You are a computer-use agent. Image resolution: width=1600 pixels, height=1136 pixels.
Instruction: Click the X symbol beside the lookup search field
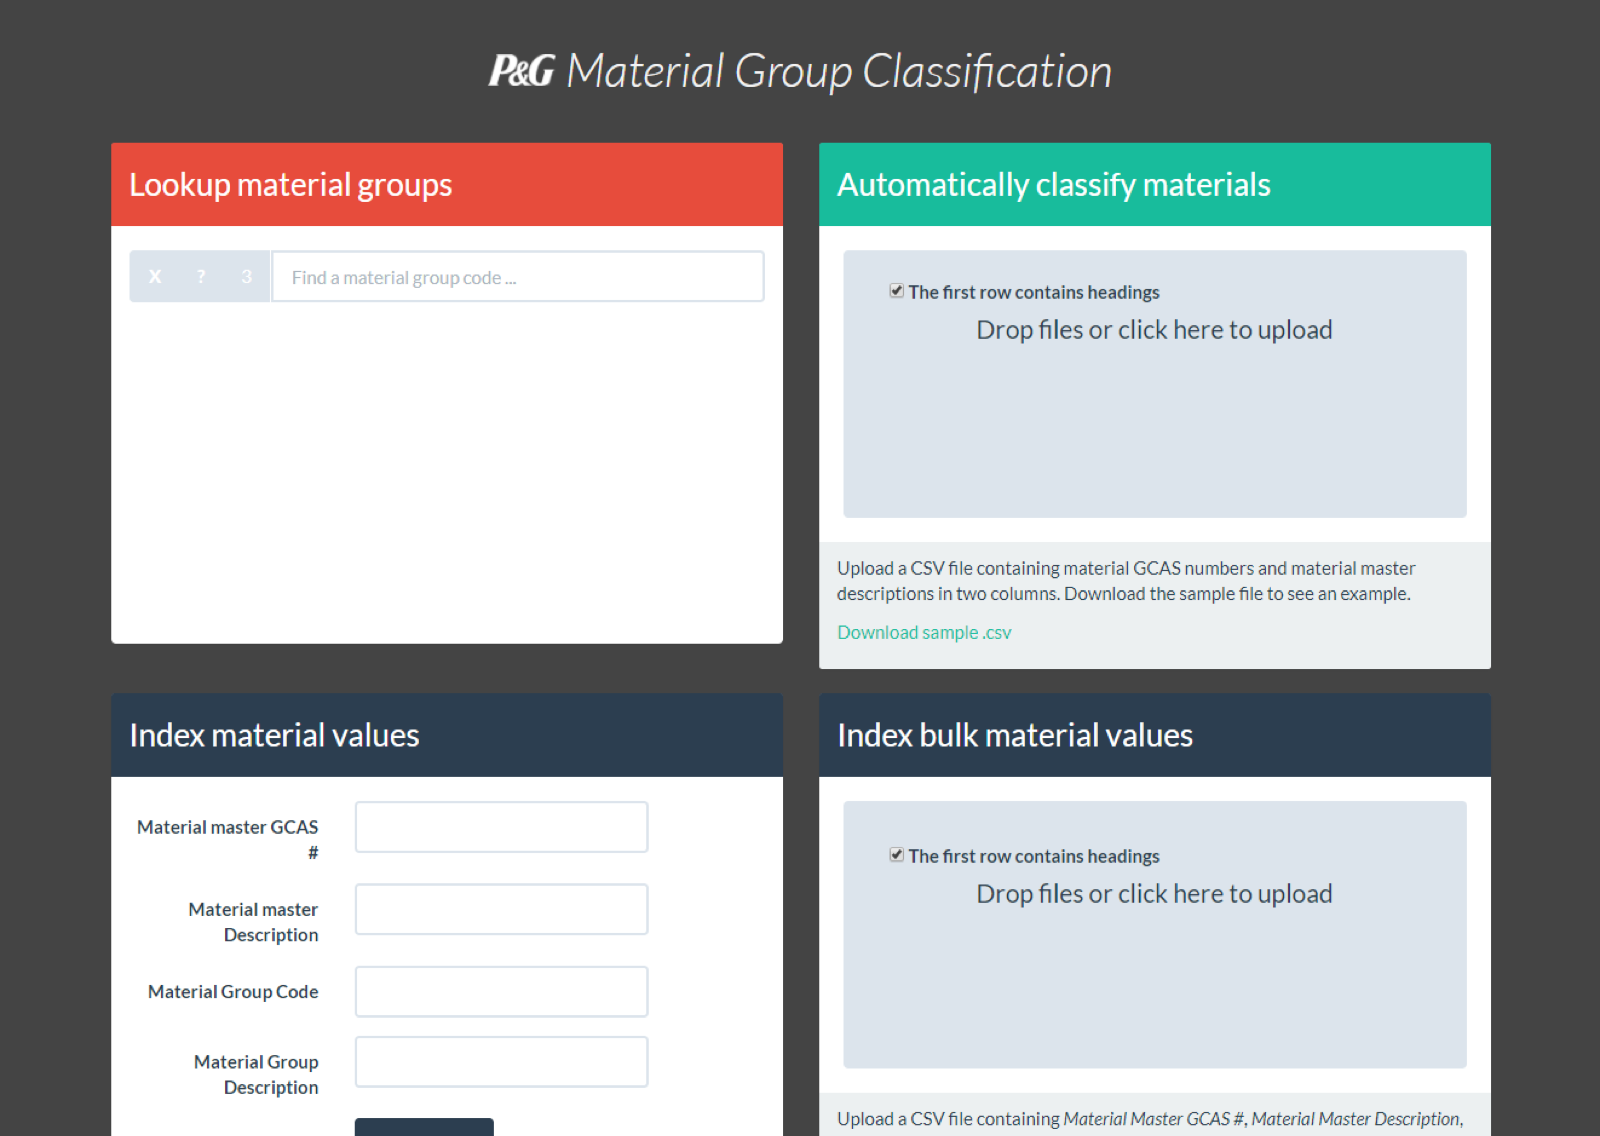(155, 277)
